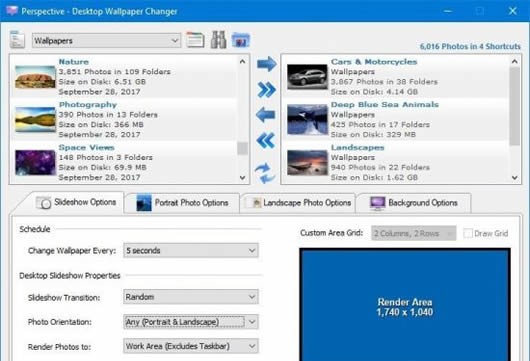The width and height of the screenshot is (530, 361).
Task: Open the calendar-style list view icon
Action: pyautogui.click(x=195, y=40)
